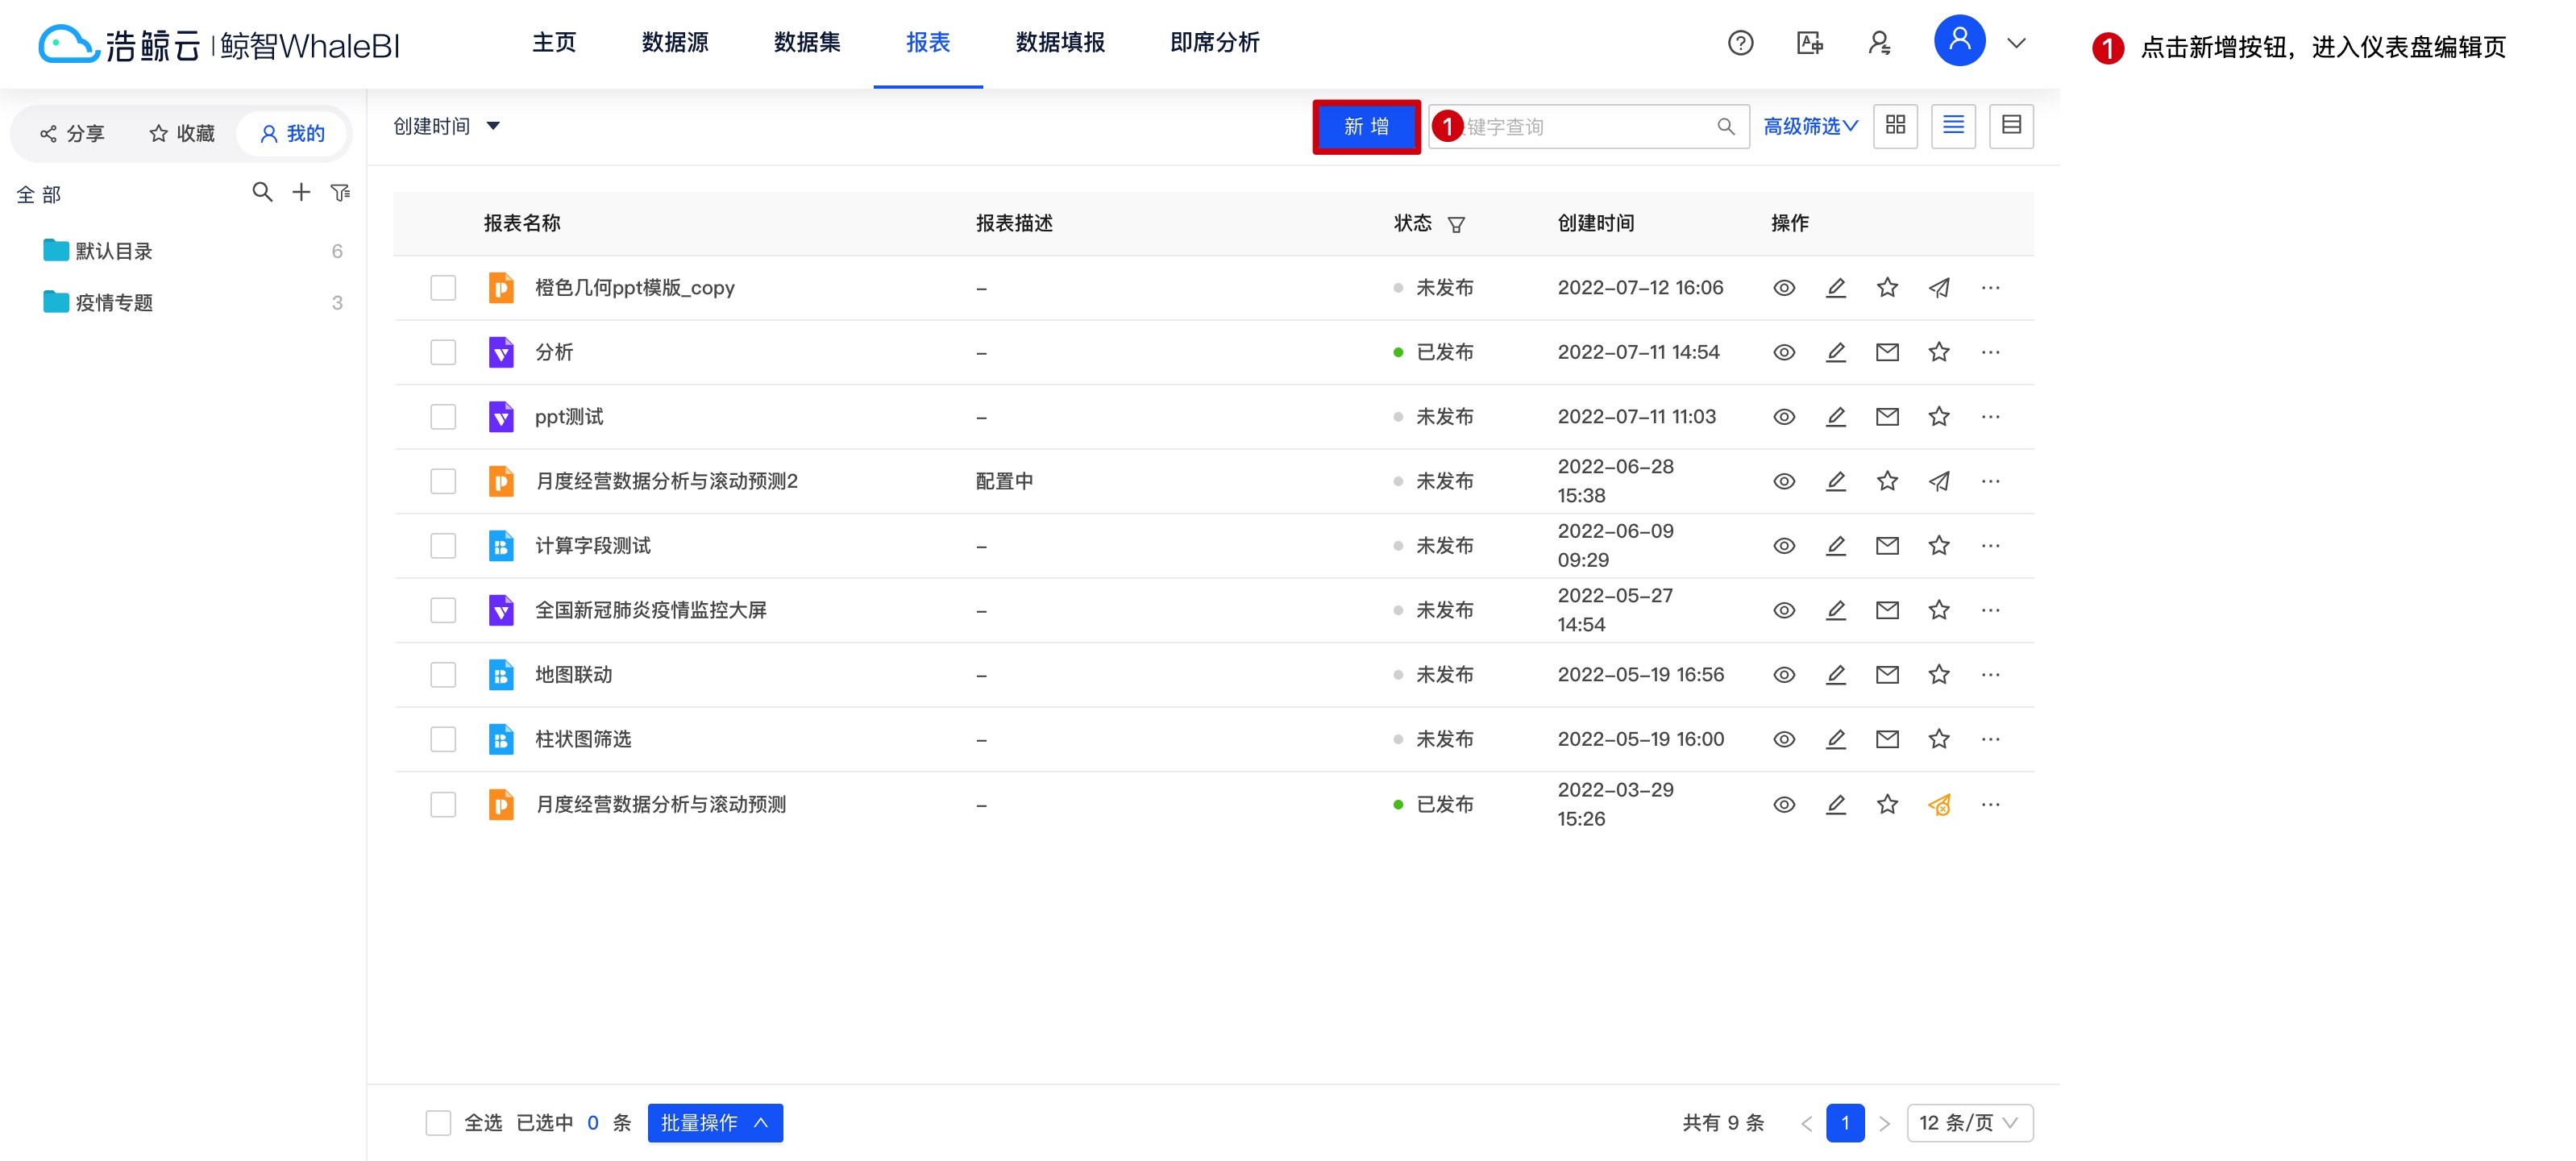Click the blue user avatar
This screenshot has width=2576, height=1161.
coord(1959,41)
